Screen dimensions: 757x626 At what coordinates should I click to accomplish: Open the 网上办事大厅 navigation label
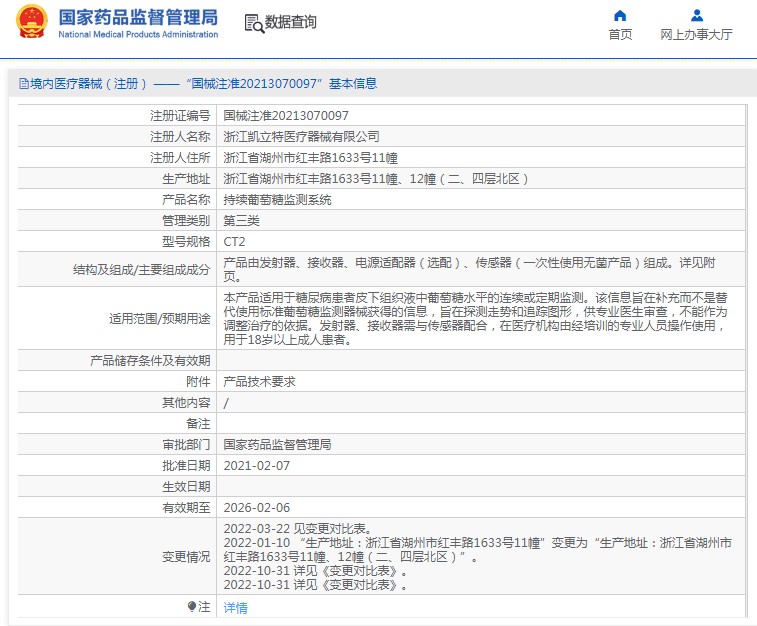click(x=696, y=34)
